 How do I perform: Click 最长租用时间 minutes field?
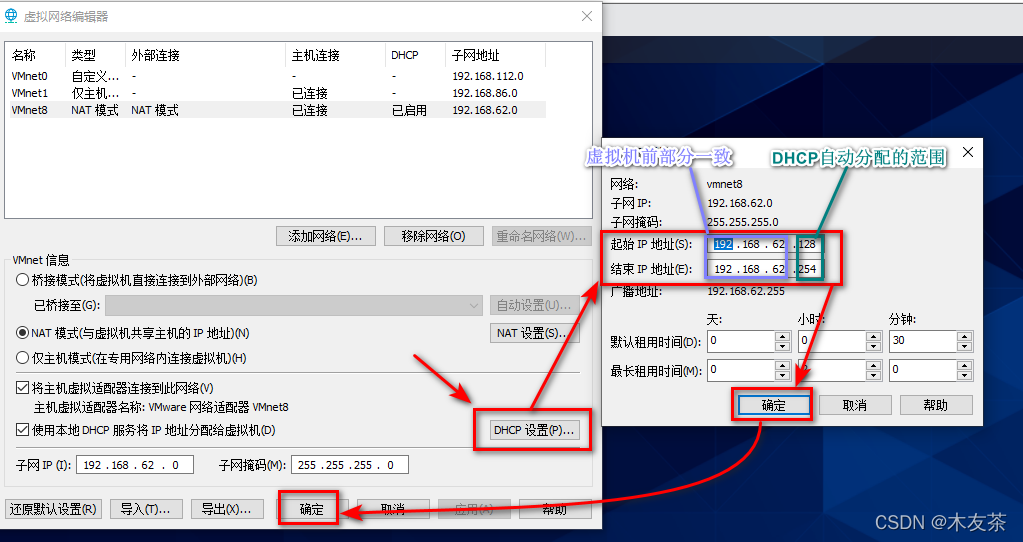923,370
